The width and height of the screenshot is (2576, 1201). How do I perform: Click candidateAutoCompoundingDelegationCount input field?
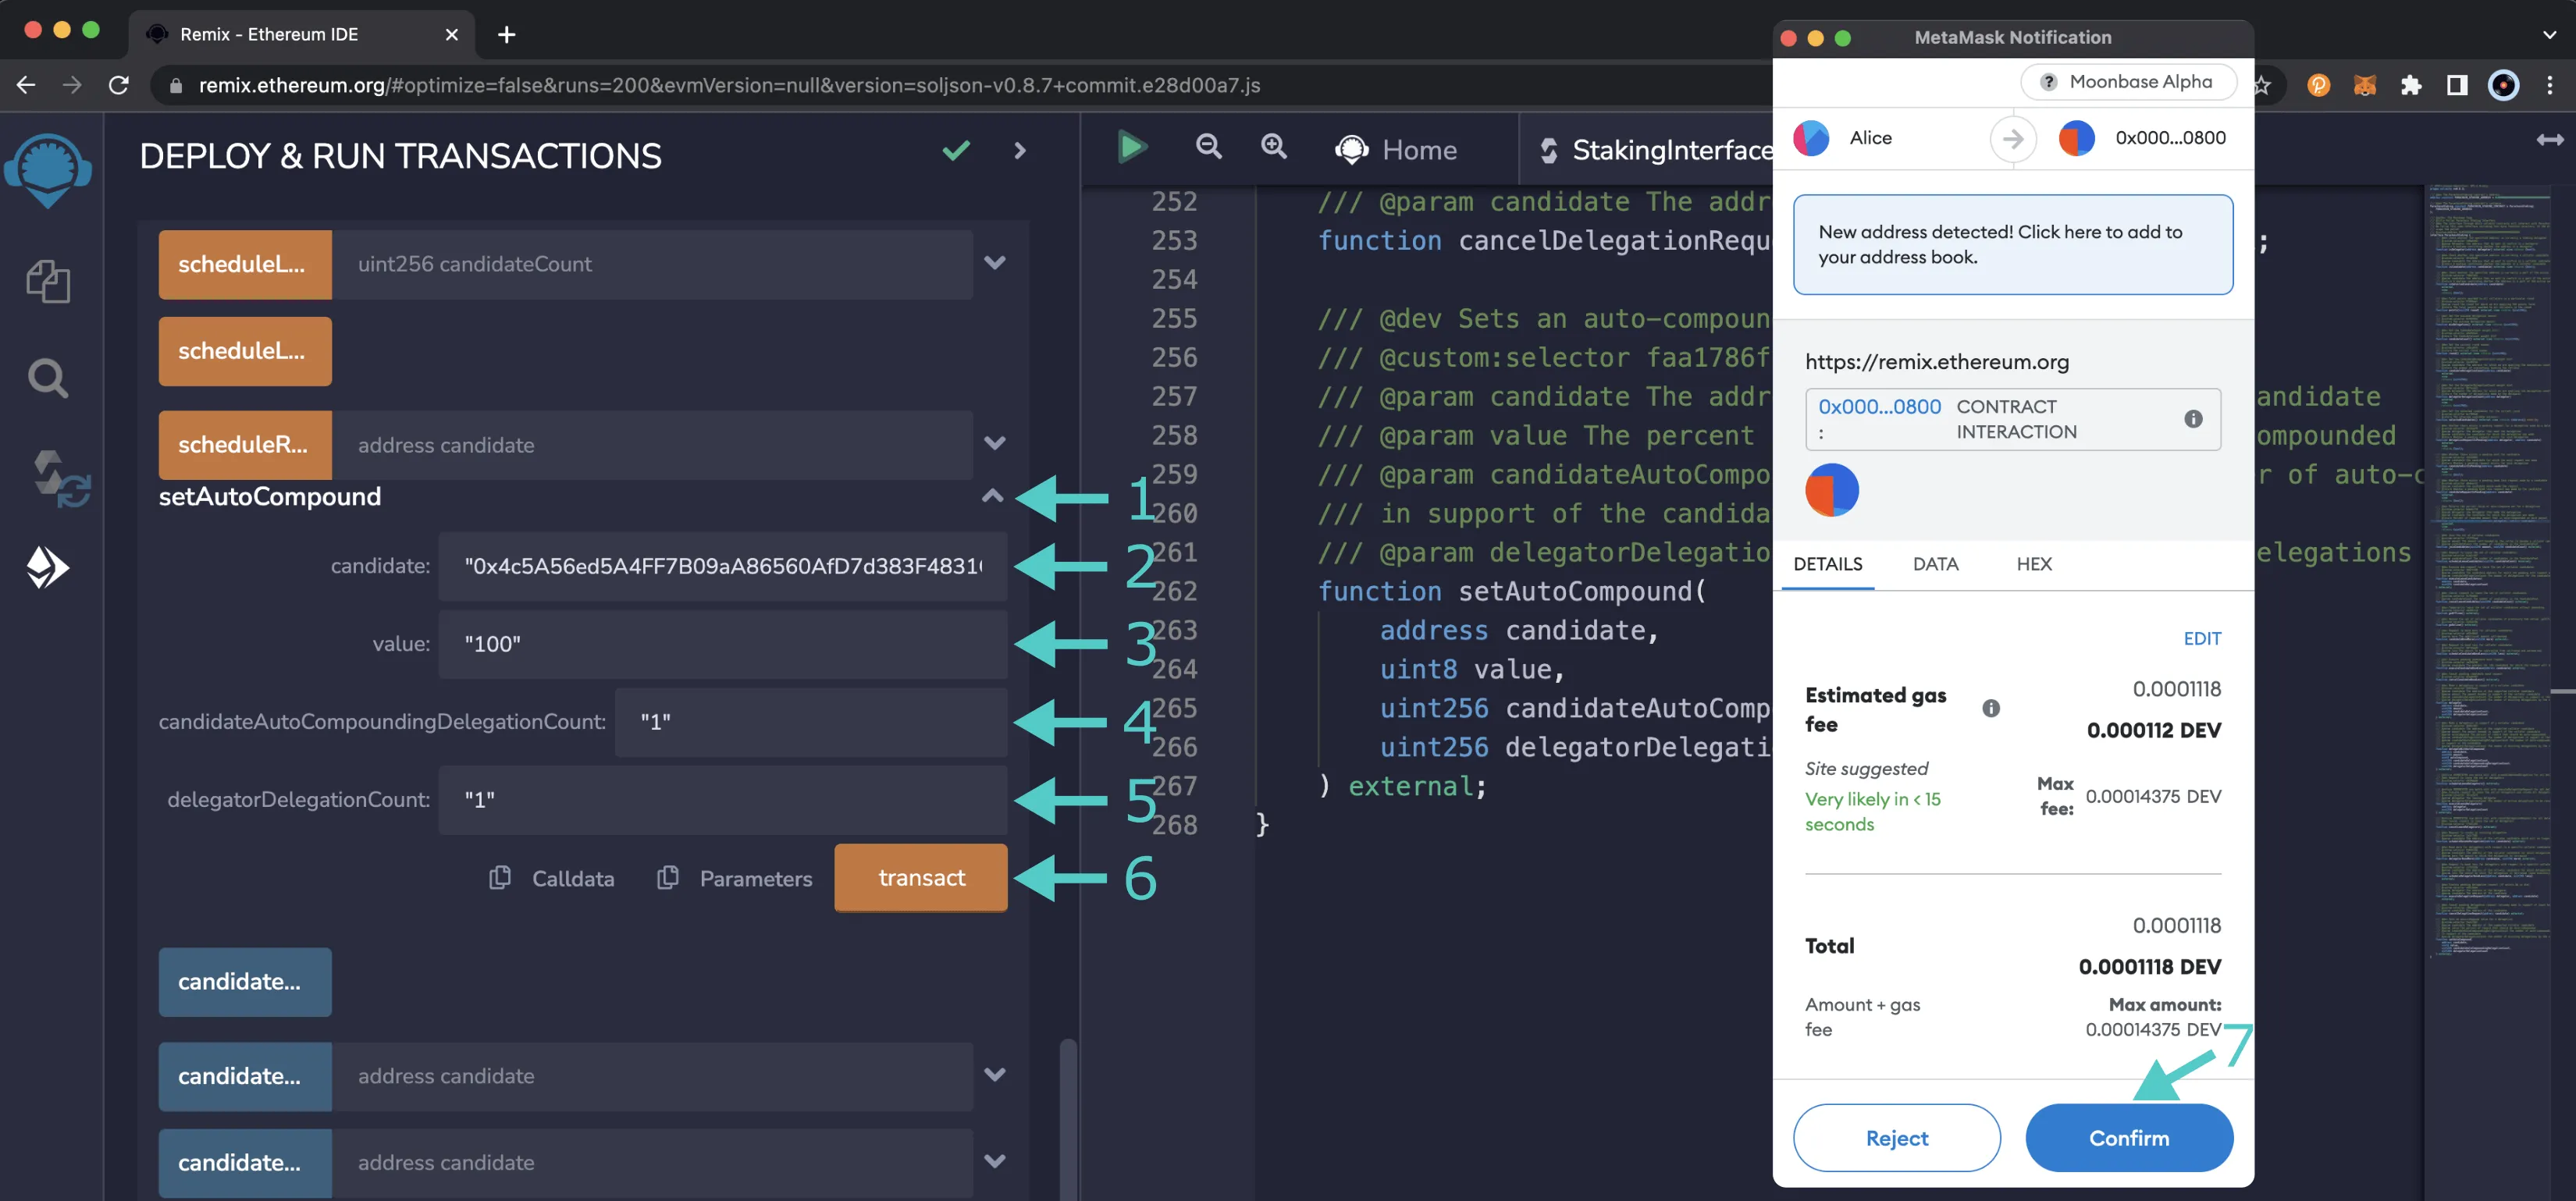(810, 721)
